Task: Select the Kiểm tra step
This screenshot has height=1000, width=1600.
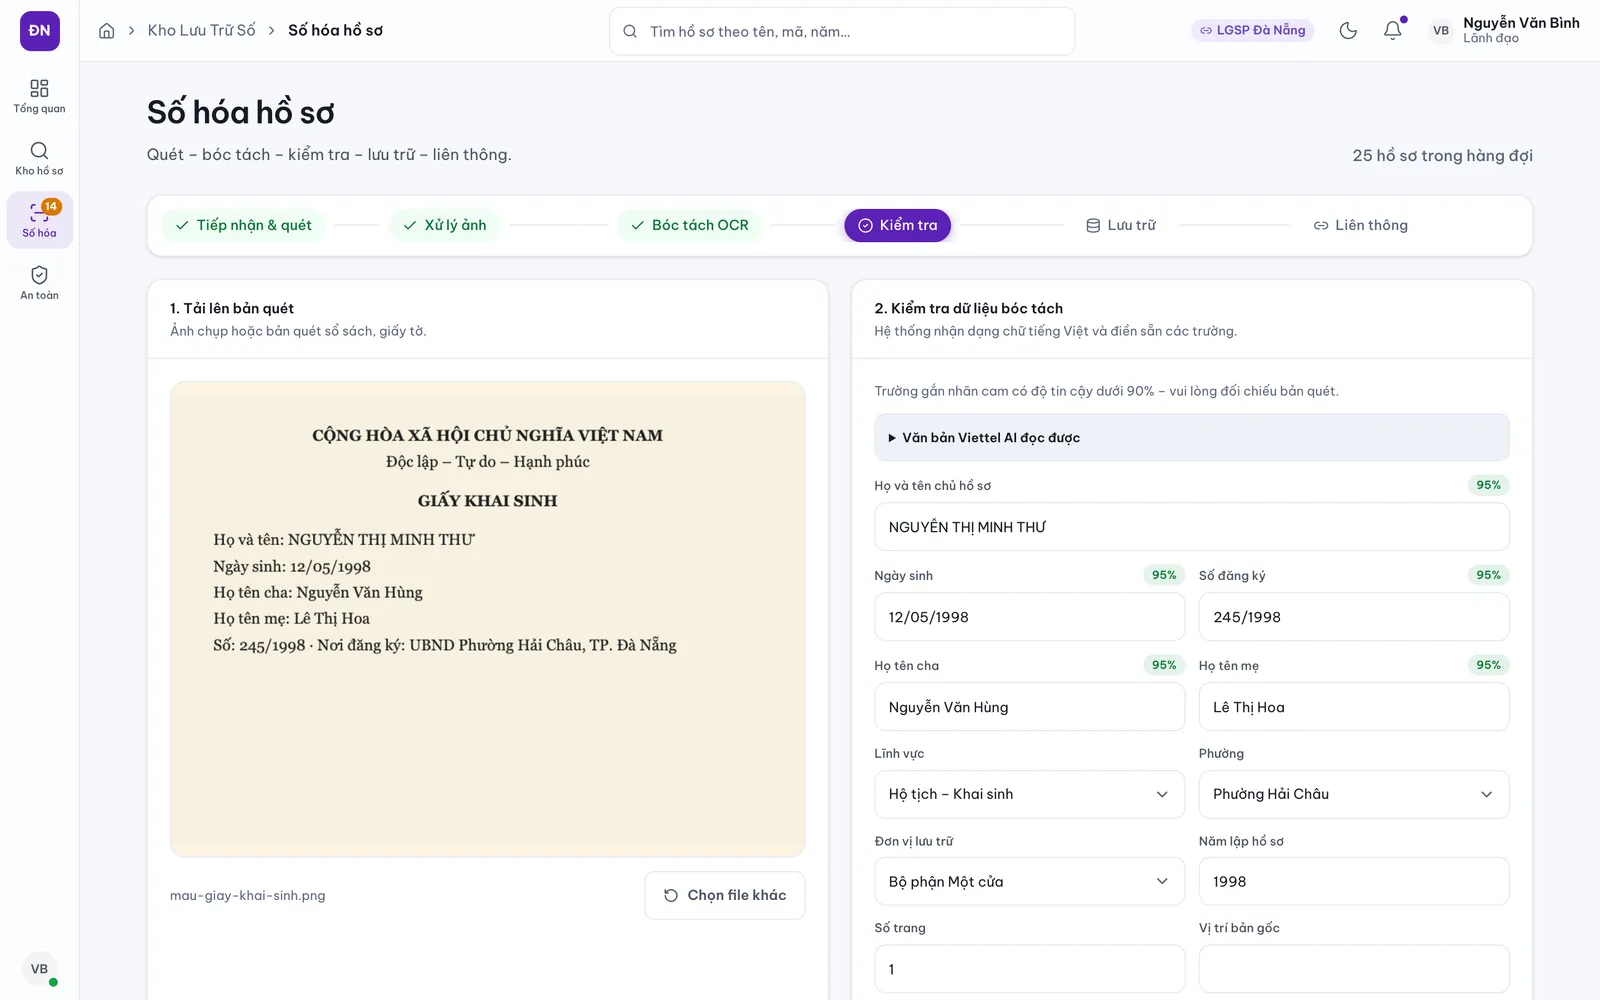Action: coord(898,225)
